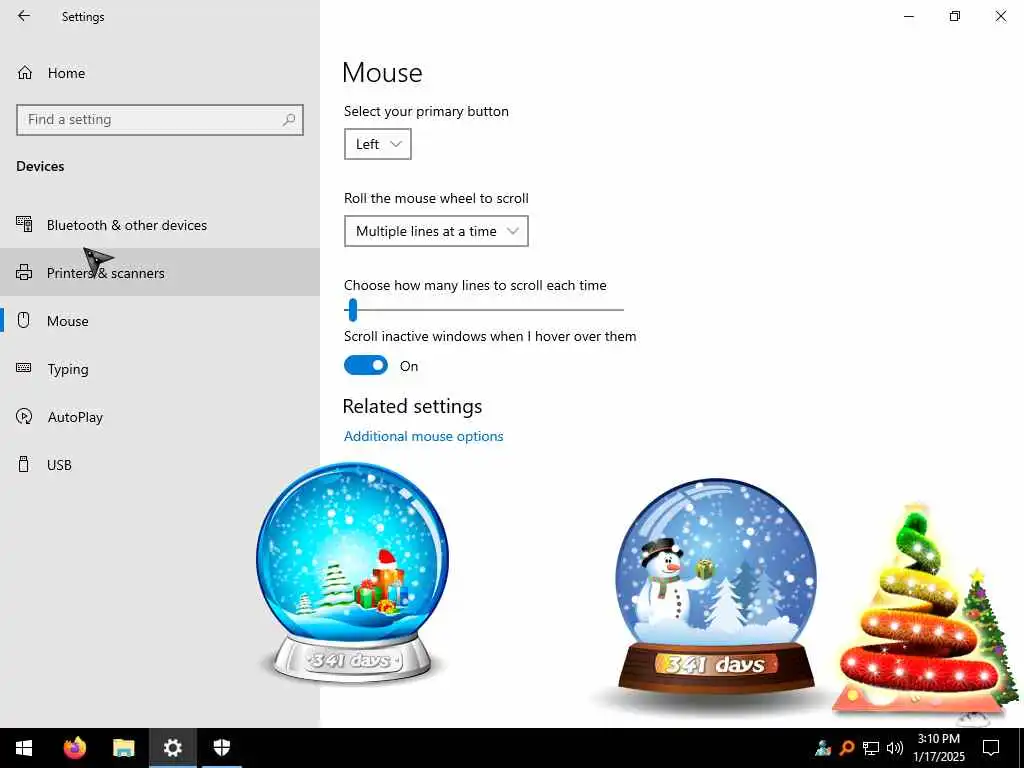Expand the Multiple lines at a time dropdown
The image size is (1024, 768).
(x=436, y=231)
